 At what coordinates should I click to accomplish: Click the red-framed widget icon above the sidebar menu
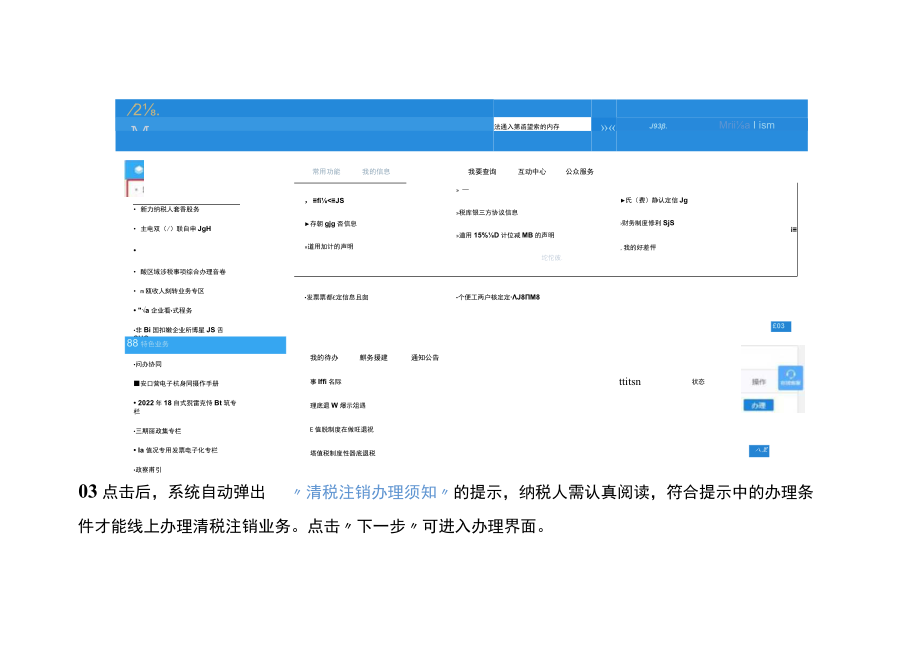click(135, 187)
